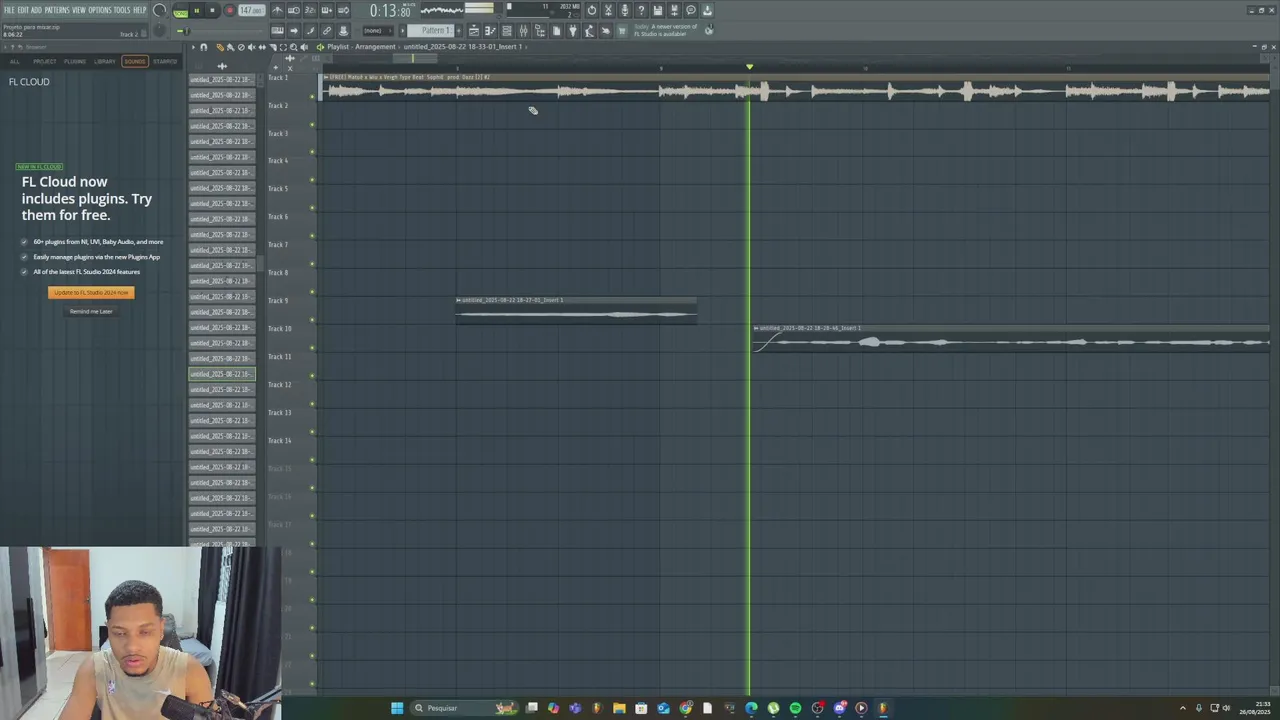Open the VIEW menu
Viewport: 1280px width, 720px height.
coord(79,10)
